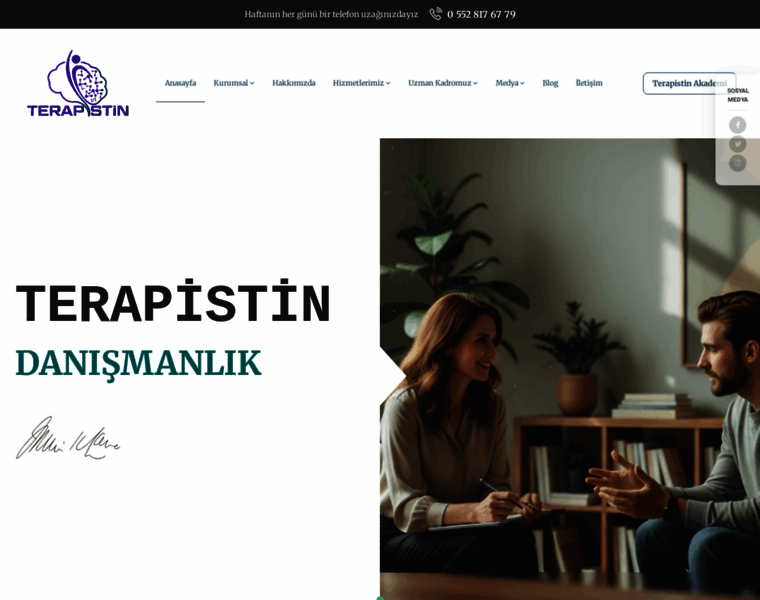Image resolution: width=760 pixels, height=600 pixels.
Task: Click the Terapistin Akademi button
Action: (689, 83)
